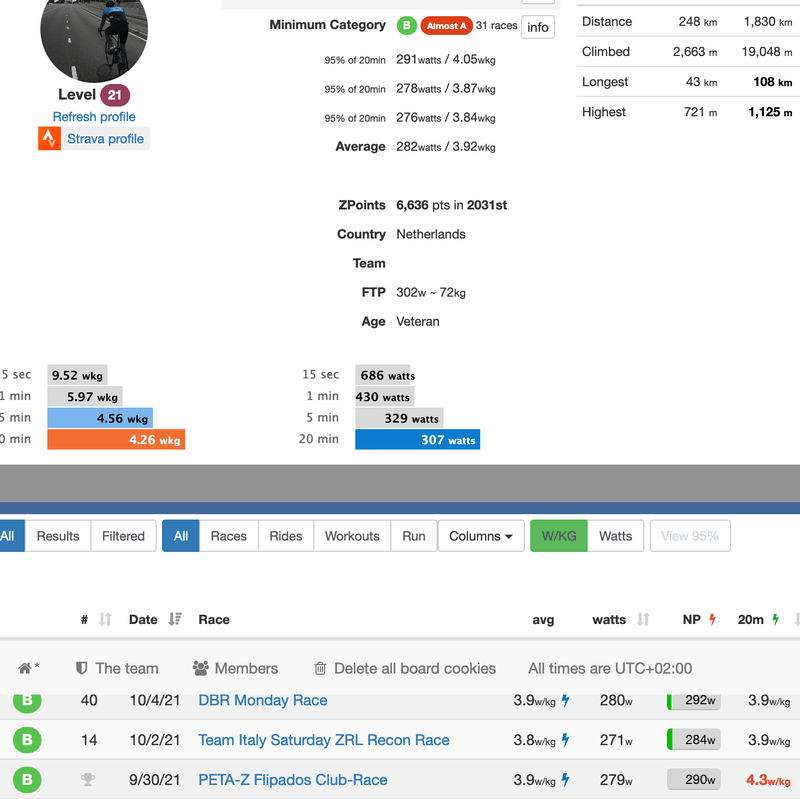Image resolution: width=800 pixels, height=799 pixels.
Task: Click Refresh profile link
Action: coord(94,116)
